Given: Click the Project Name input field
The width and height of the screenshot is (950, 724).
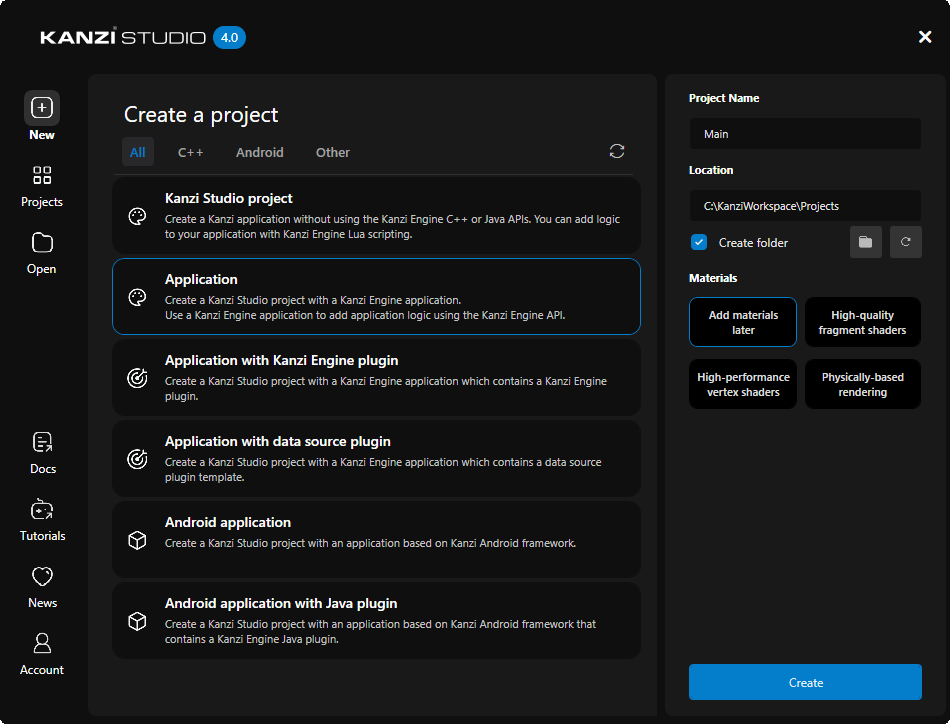Looking at the screenshot, I should tap(805, 133).
